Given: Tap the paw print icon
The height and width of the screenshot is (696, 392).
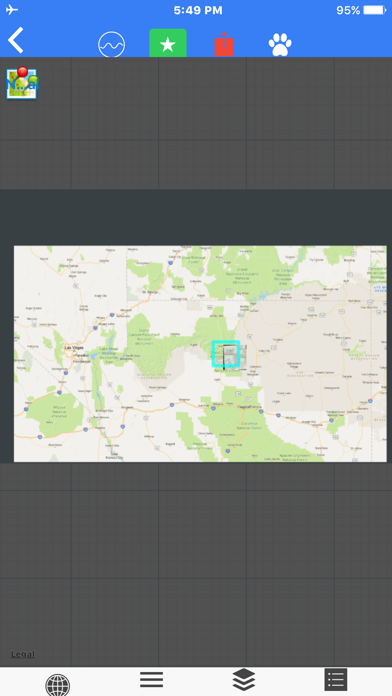Looking at the screenshot, I should (x=280, y=45).
